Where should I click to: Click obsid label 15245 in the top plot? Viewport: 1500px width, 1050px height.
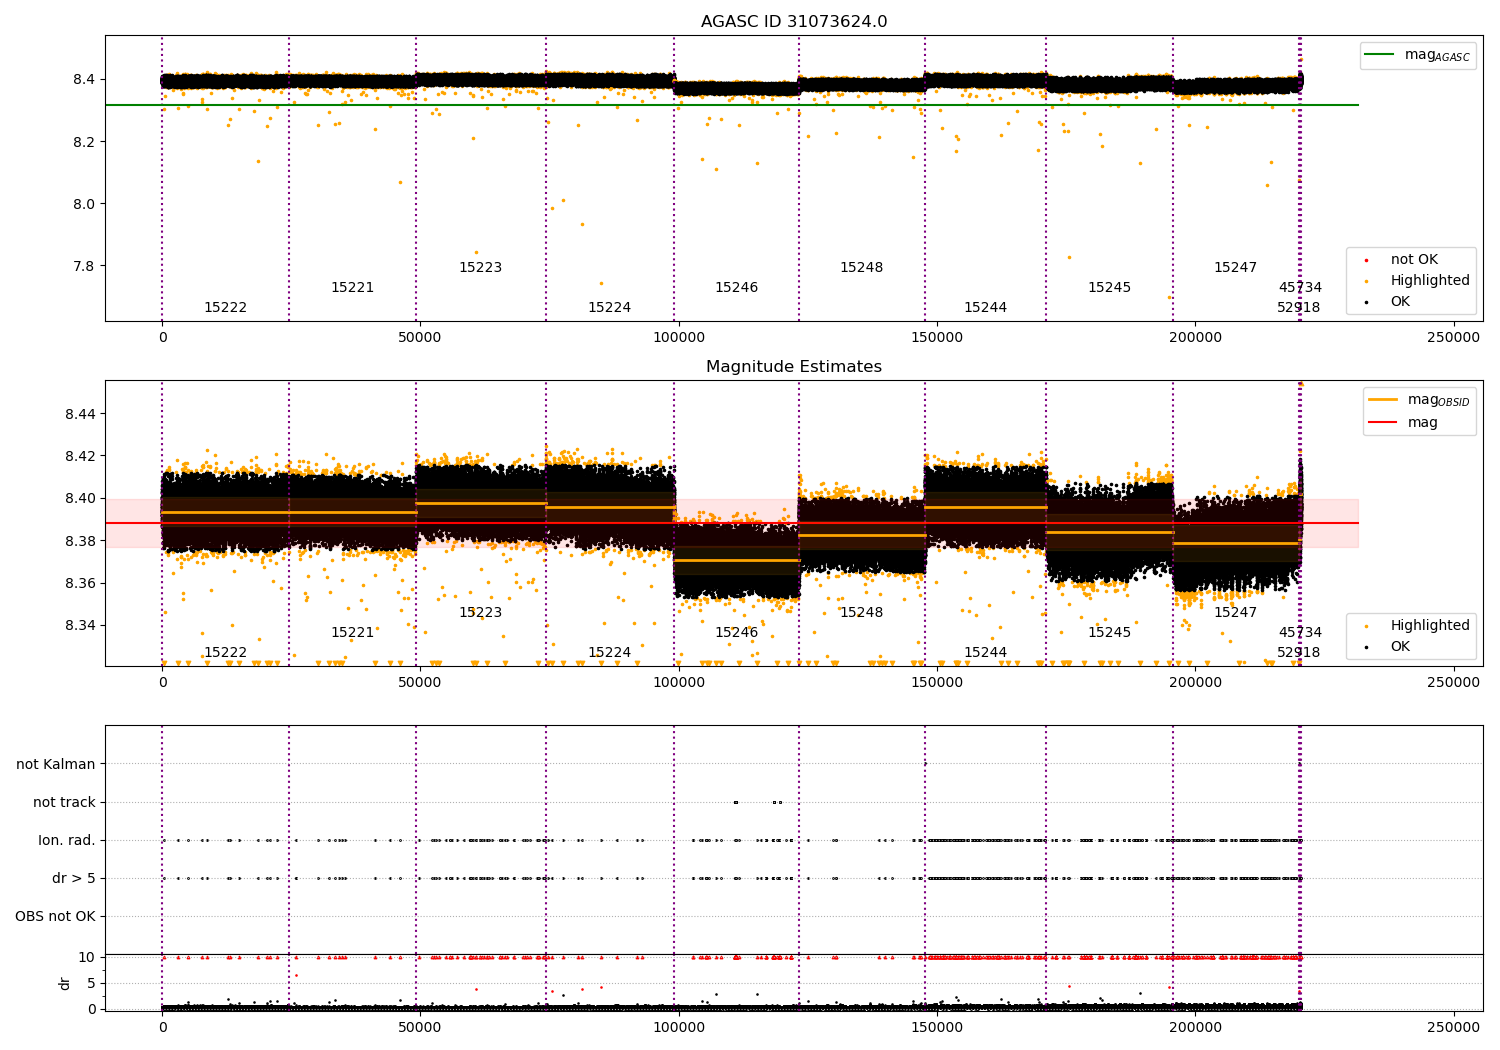(x=1109, y=288)
